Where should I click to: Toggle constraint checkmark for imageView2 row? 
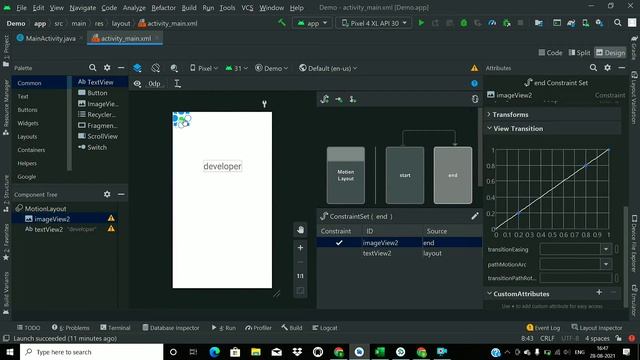(x=339, y=242)
